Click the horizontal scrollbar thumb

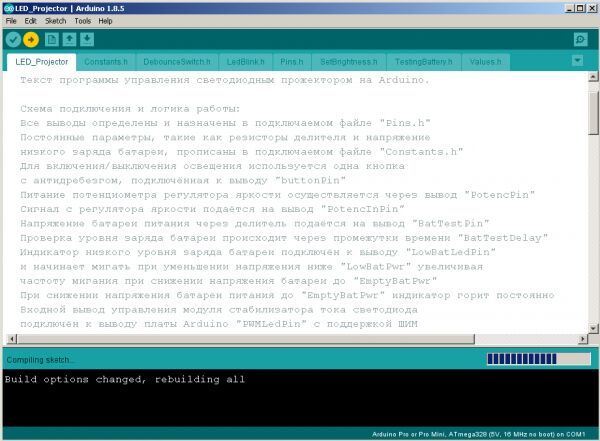coord(246,339)
